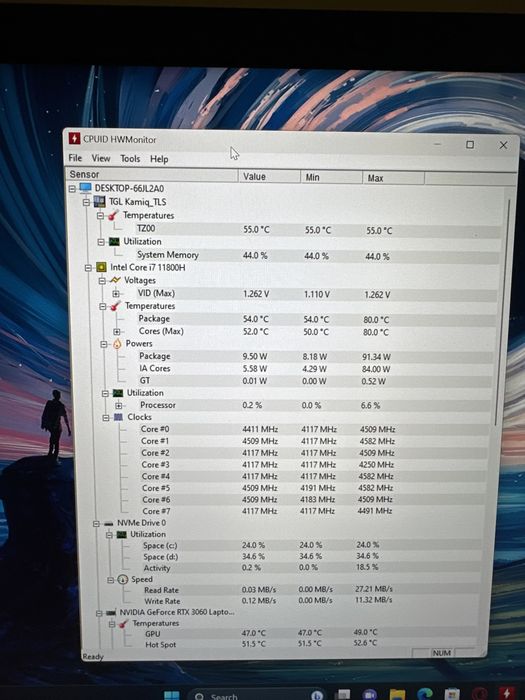Click thermometer icon of TZ00 Temperatures group
Viewport: 525px width, 700px height.
point(113,216)
